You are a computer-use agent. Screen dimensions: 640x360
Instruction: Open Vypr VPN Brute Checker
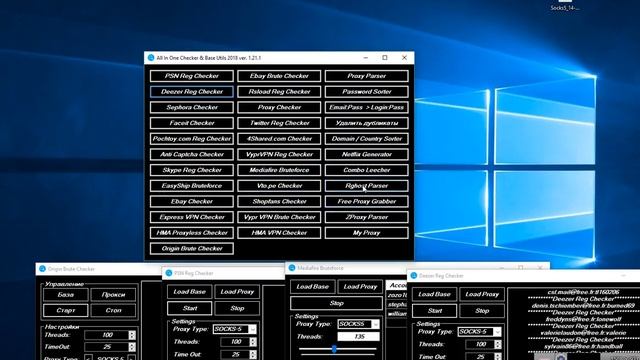(279, 217)
